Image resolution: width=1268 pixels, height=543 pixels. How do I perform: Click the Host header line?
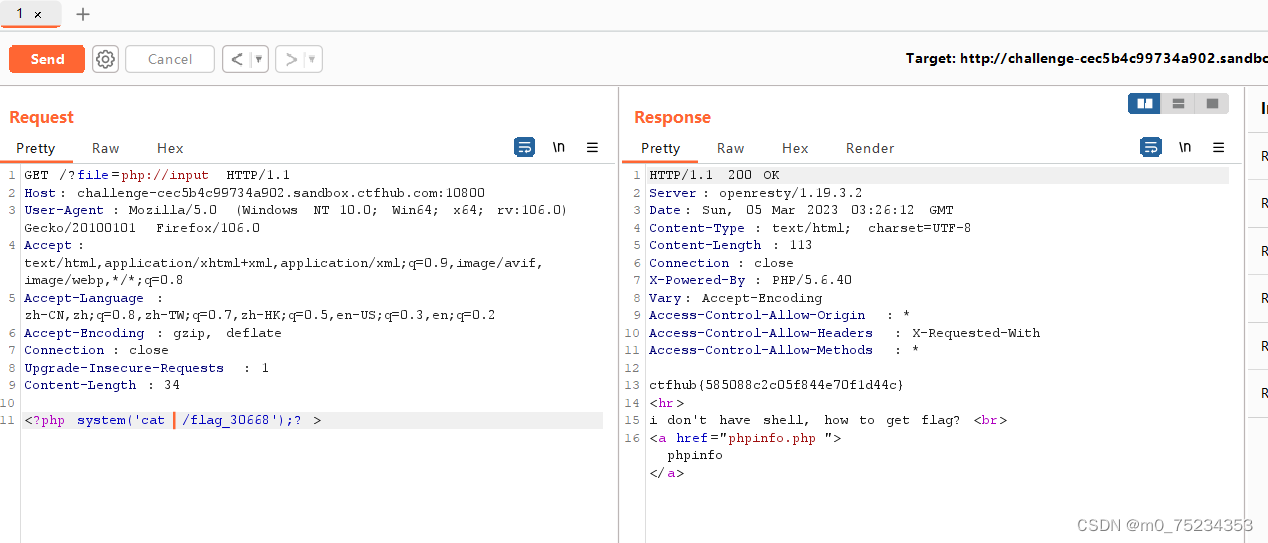coord(254,193)
